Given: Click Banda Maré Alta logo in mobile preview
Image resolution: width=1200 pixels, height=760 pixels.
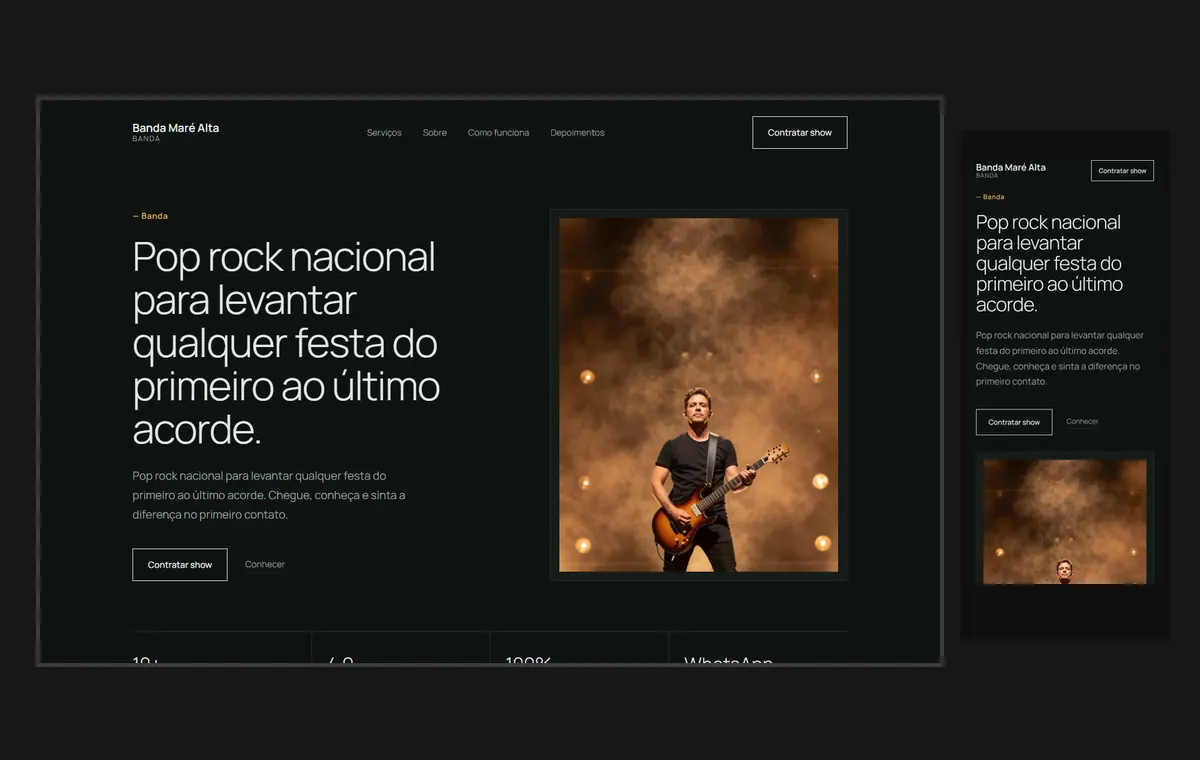Looking at the screenshot, I should pos(1011,170).
